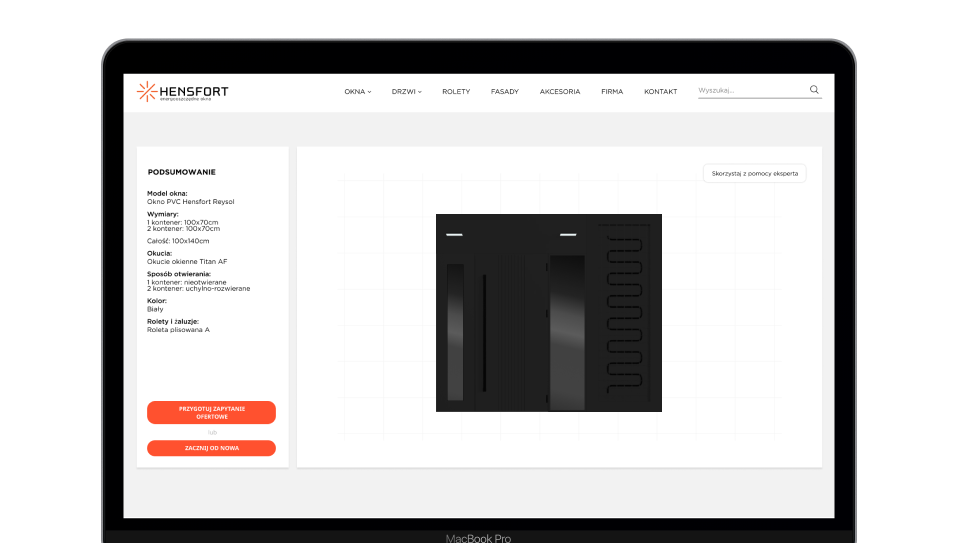This screenshot has height=543, width=958.
Task: Open the ROLETY menu item
Action: coord(455,92)
